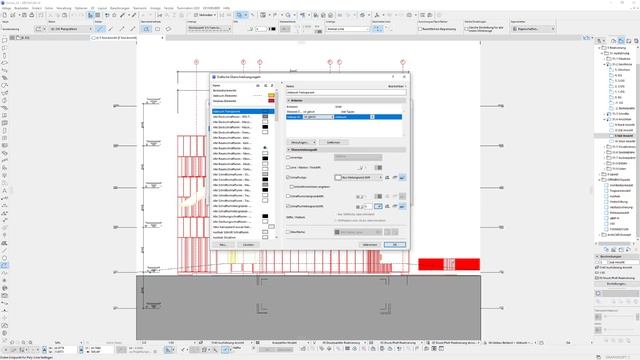Open the Ablage menu
This screenshot has height=360, width=640.
click(x=6, y=8)
